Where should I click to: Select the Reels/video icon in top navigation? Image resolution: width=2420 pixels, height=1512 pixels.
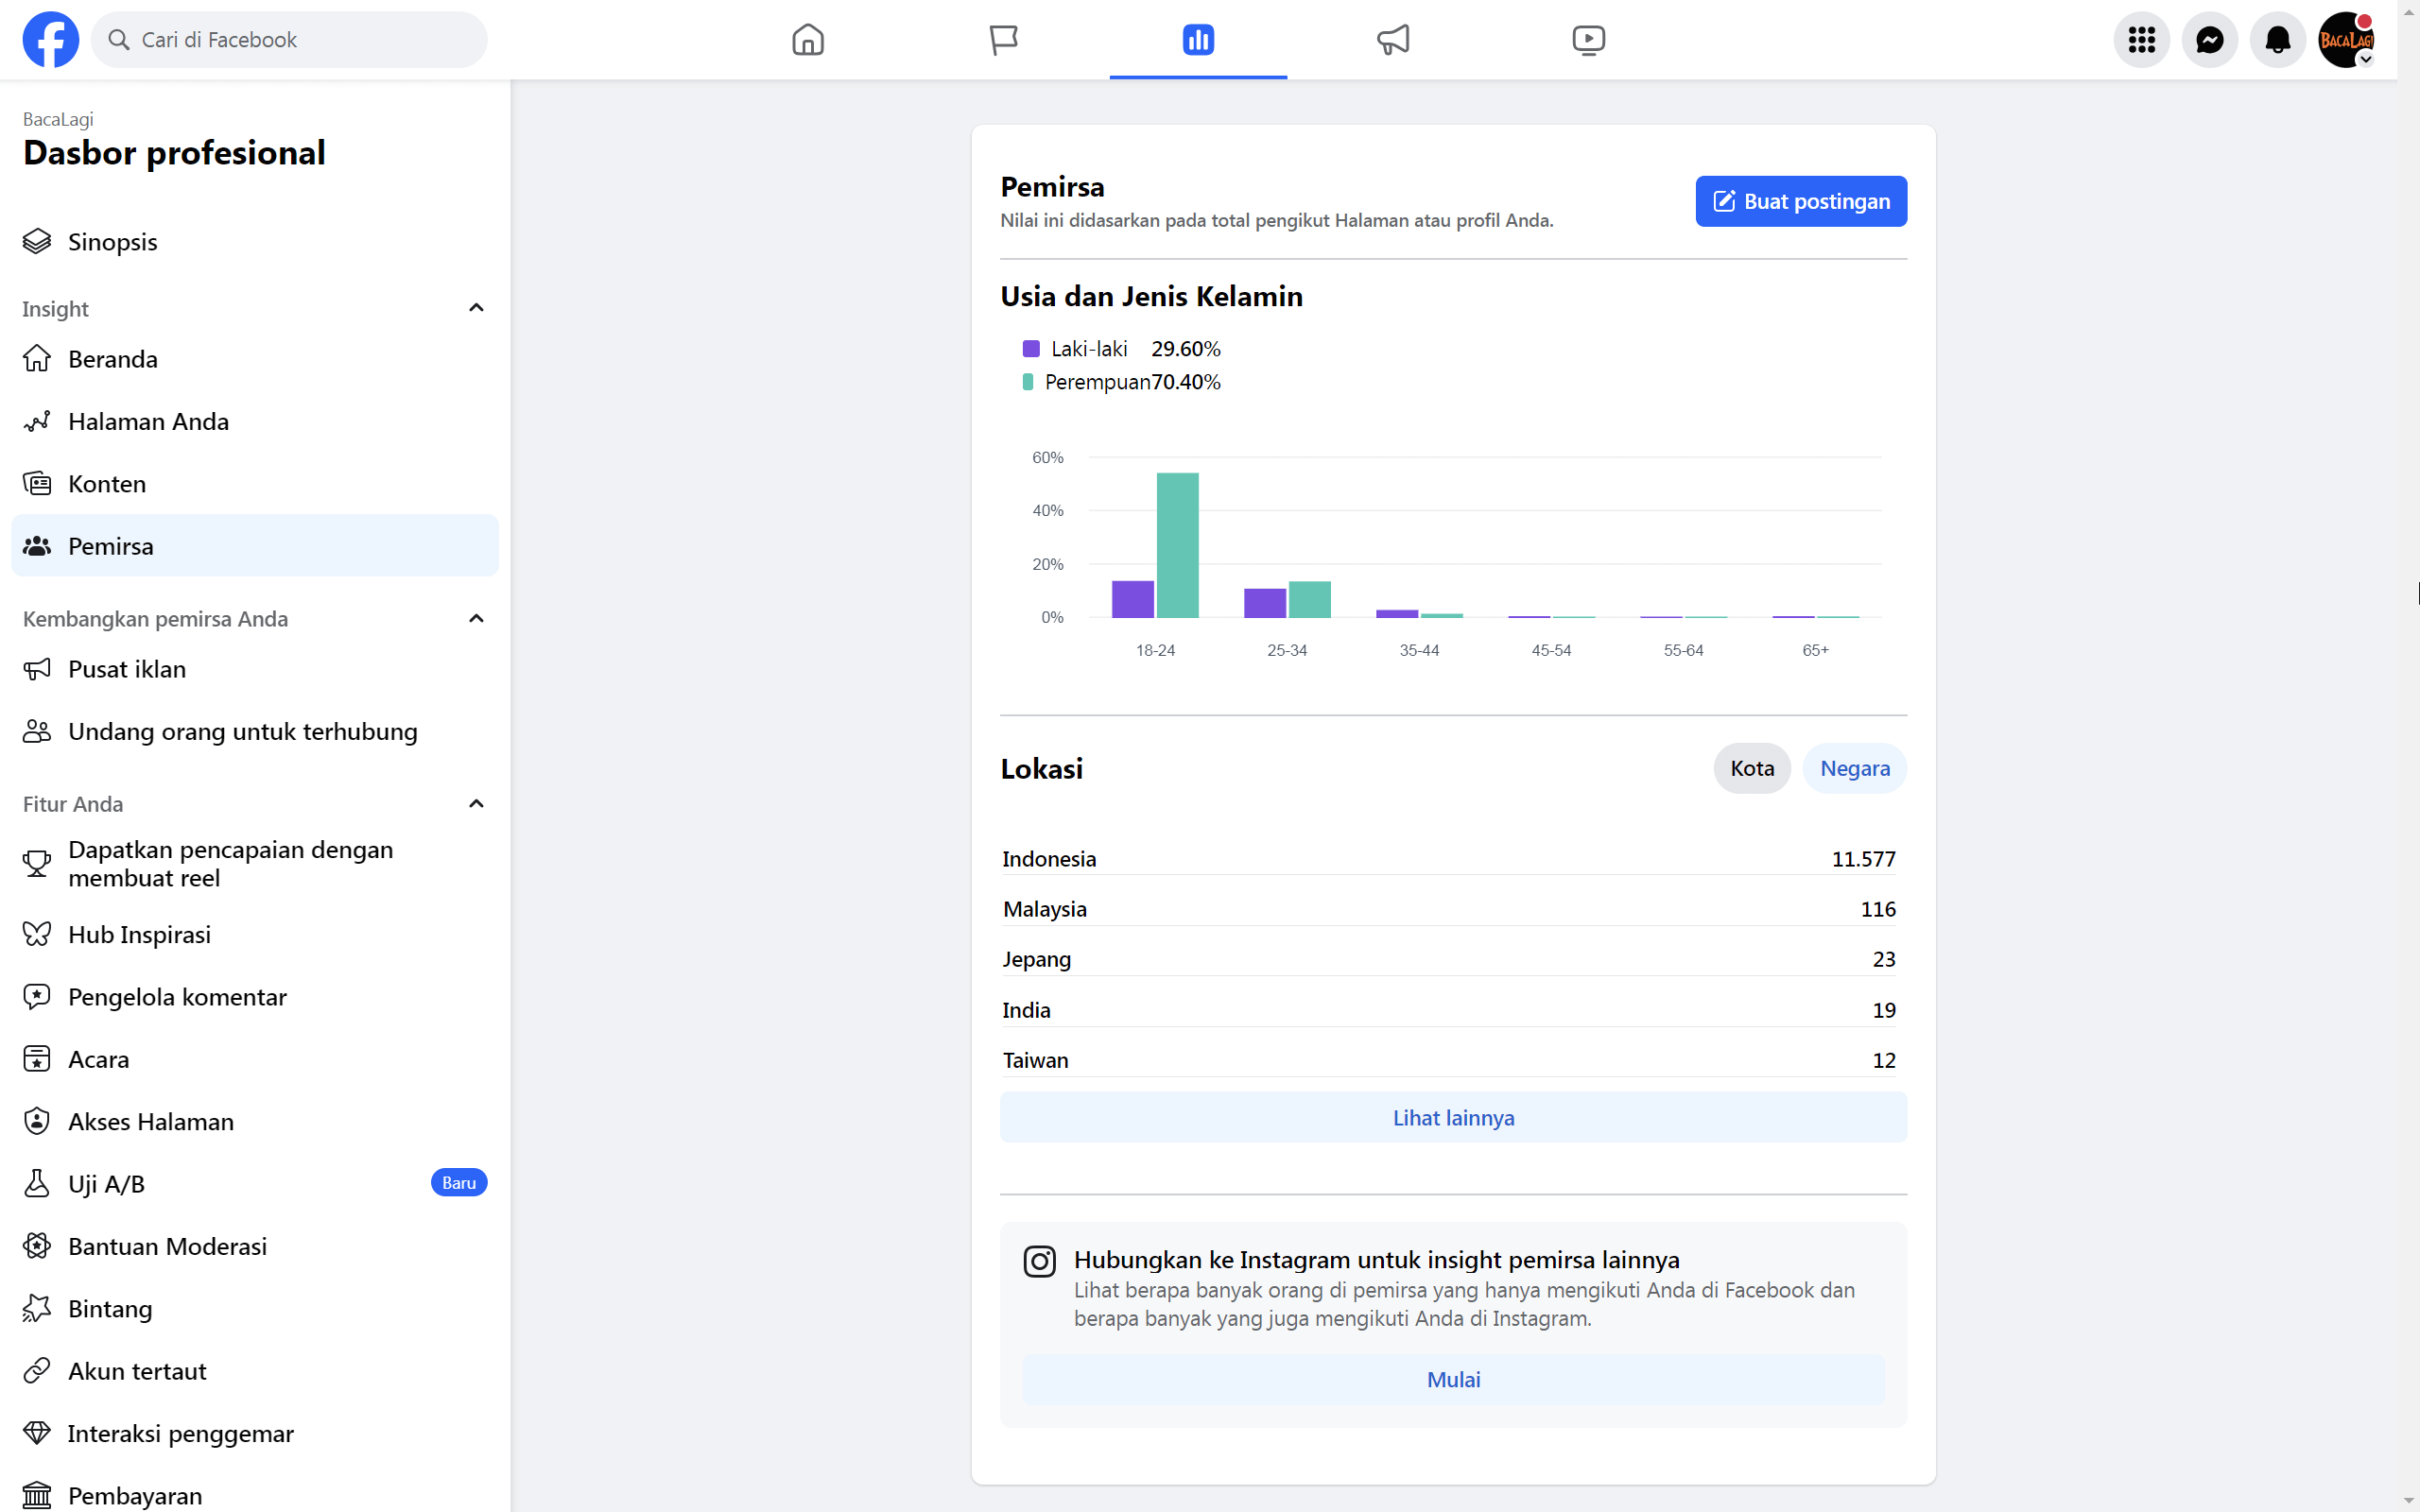click(x=1589, y=40)
